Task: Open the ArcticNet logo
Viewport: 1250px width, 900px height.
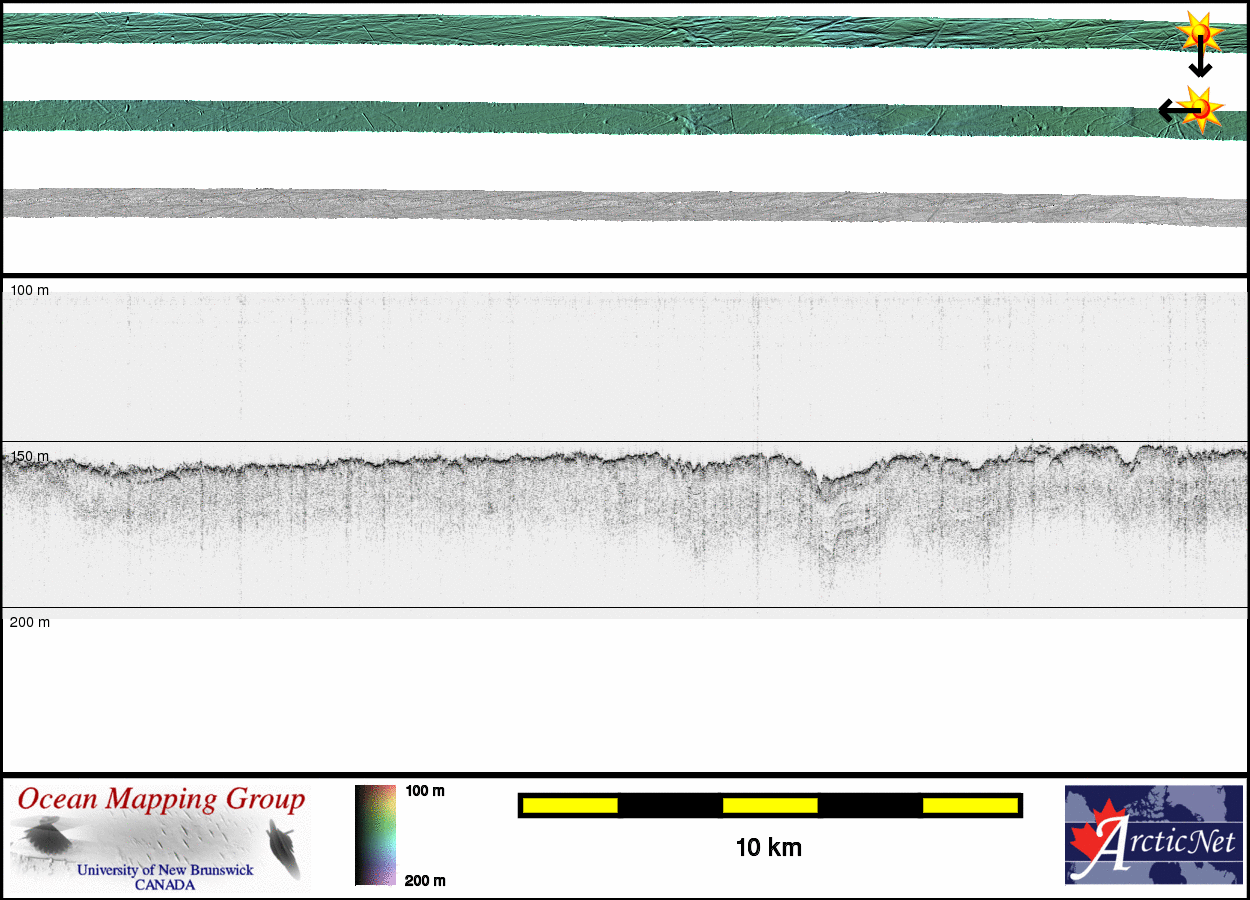Action: coord(1152,835)
